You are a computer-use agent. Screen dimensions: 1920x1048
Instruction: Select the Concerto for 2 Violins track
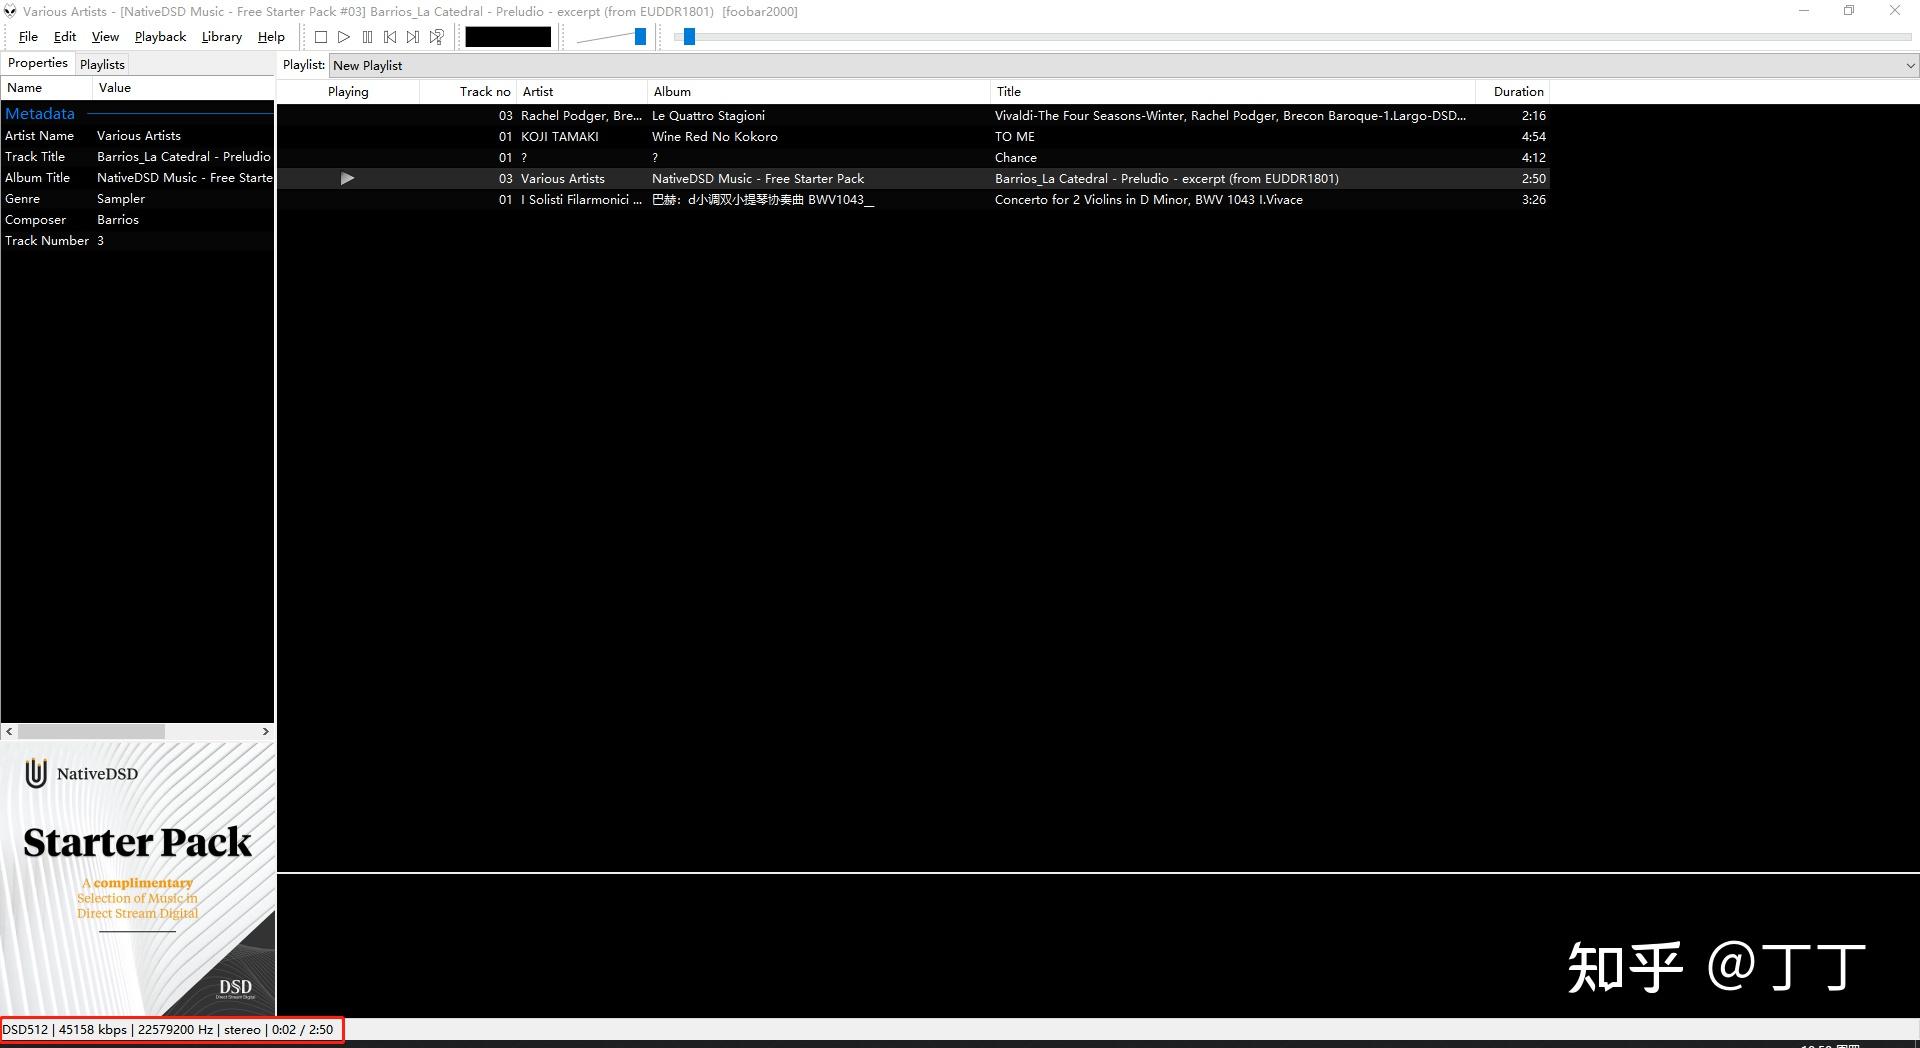click(x=913, y=200)
